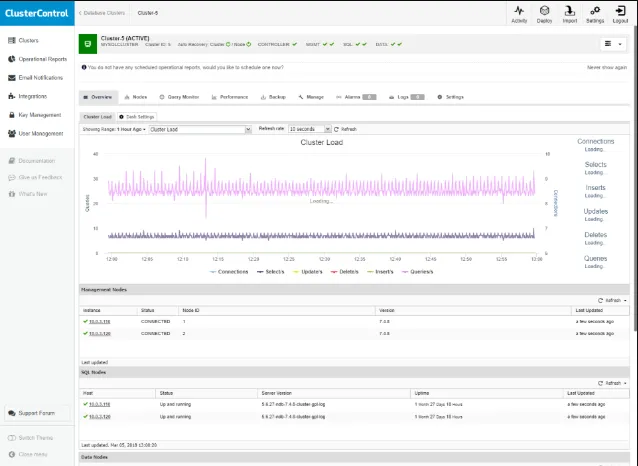
Task: Open User Management in sidebar
Action: pyautogui.click(x=36, y=133)
